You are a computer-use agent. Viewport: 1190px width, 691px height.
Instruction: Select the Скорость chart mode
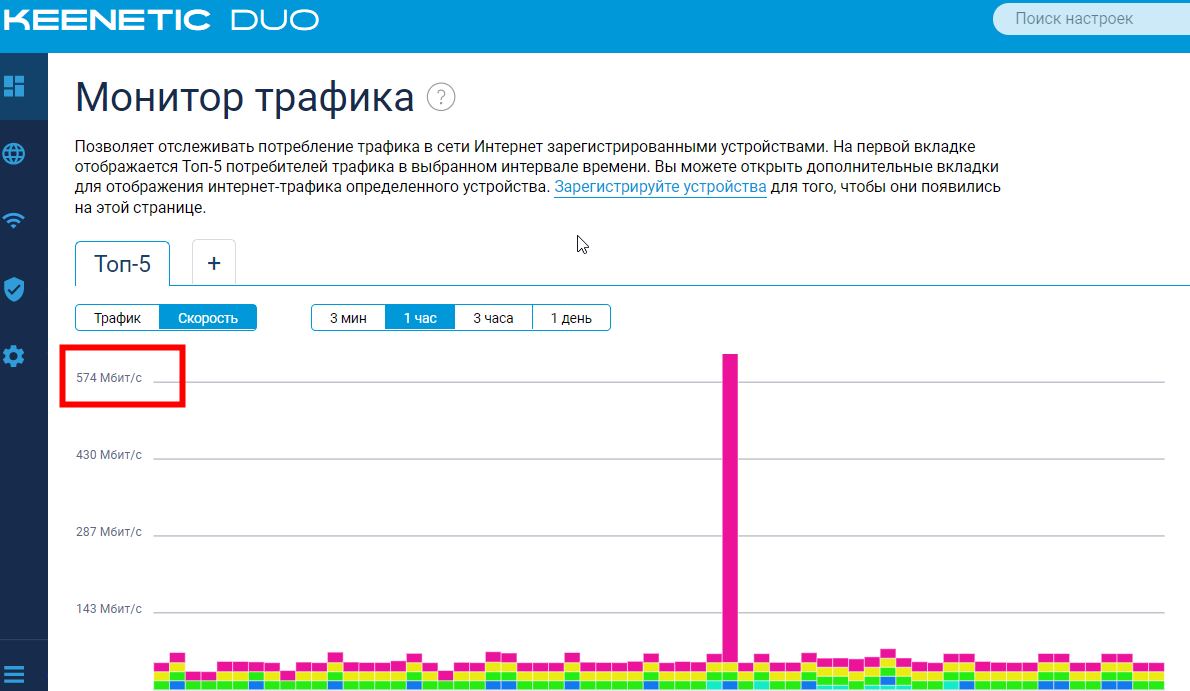208,318
